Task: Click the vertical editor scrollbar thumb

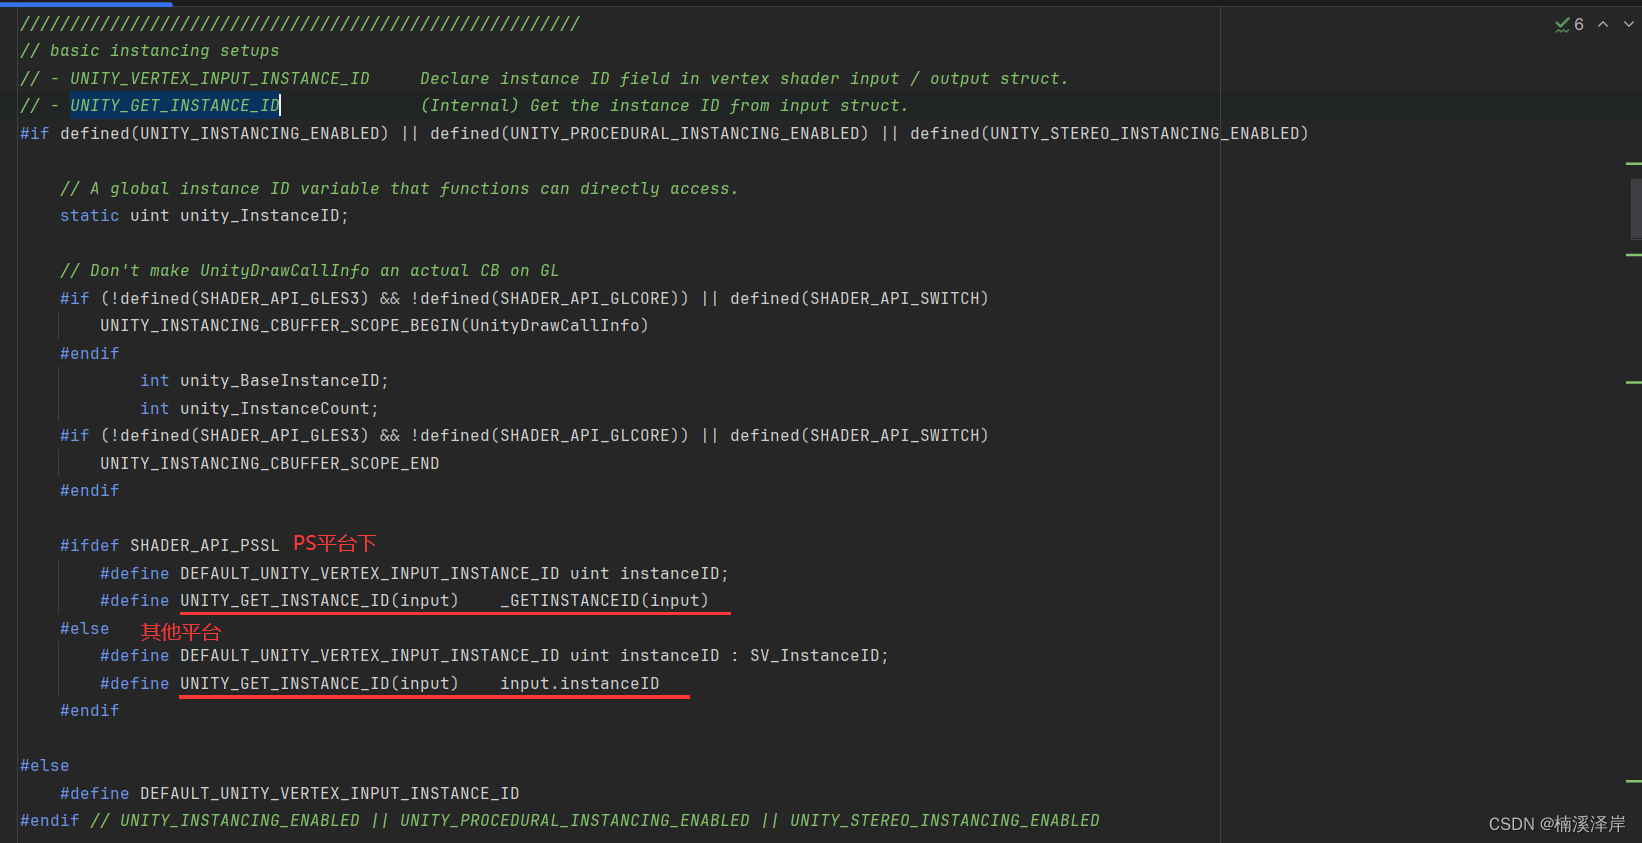Action: pos(1636,209)
